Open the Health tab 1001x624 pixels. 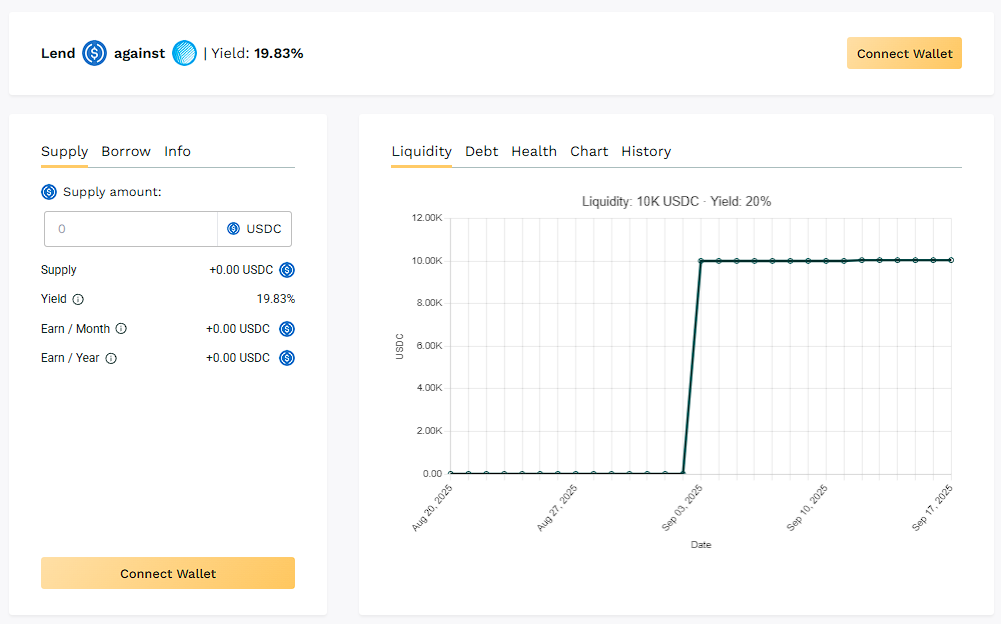(x=534, y=152)
